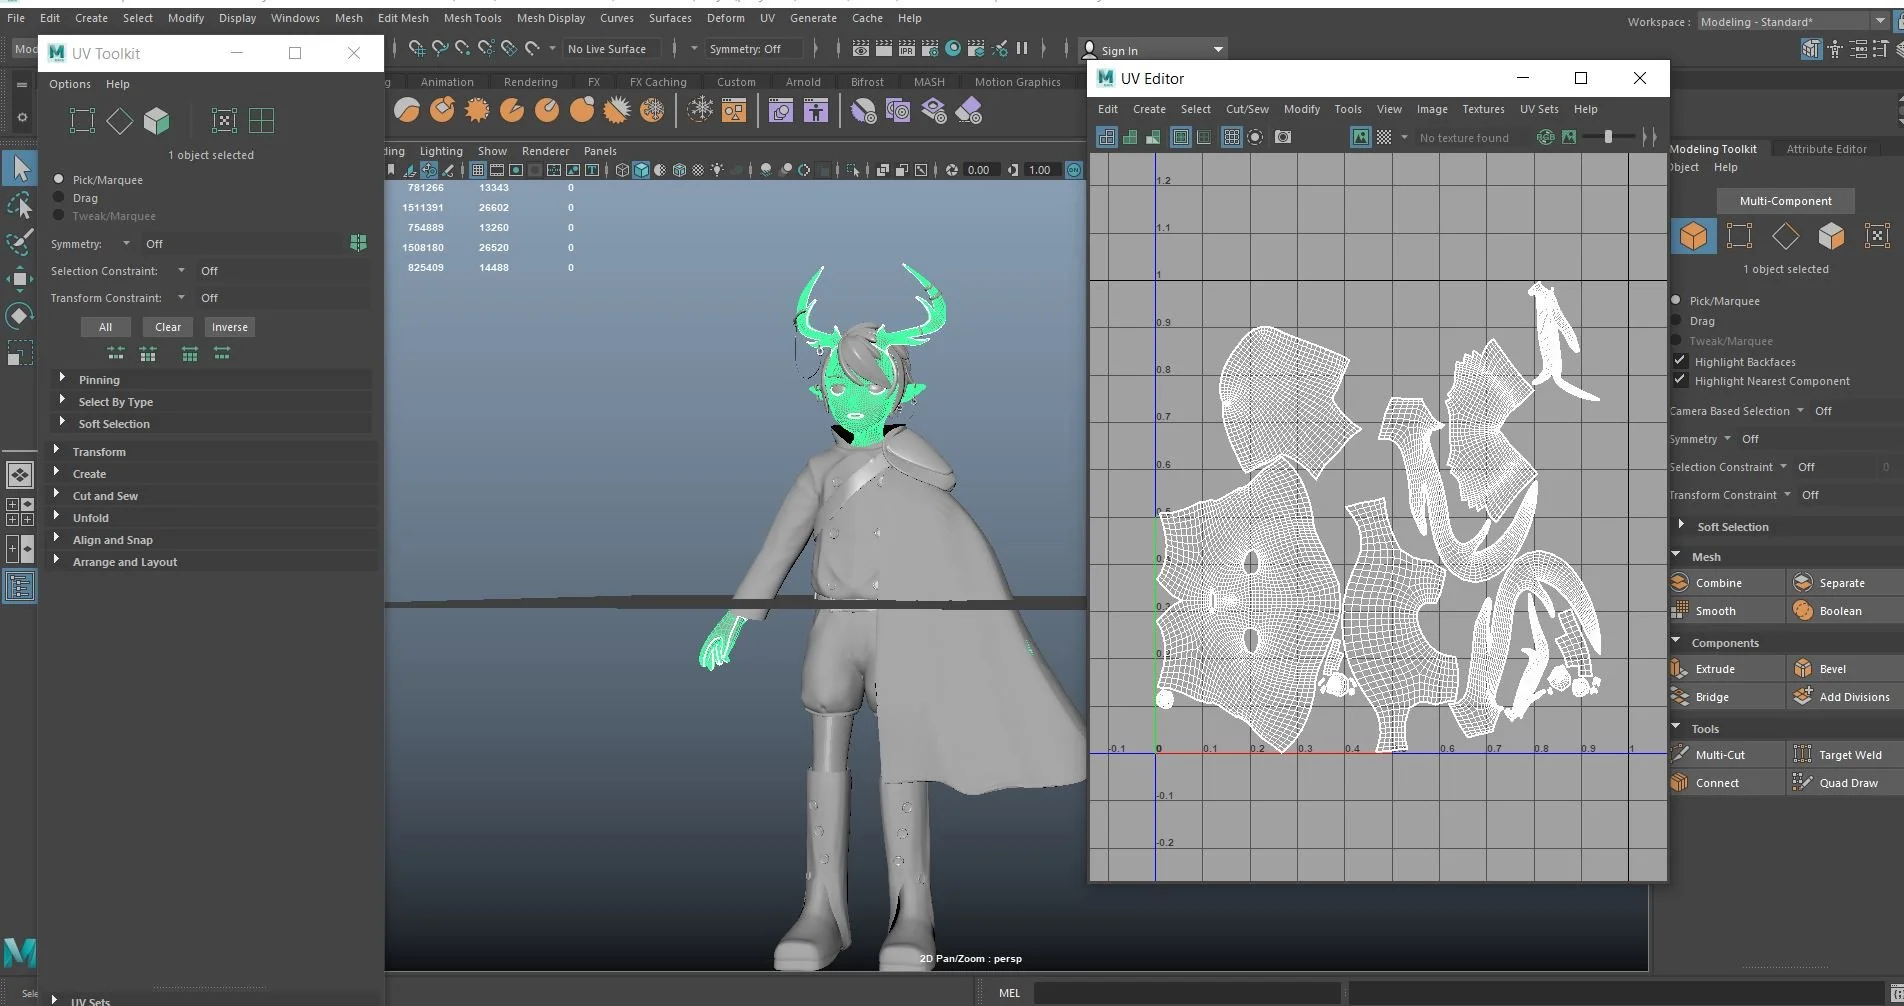Adjust the UV Editor texture dim slider

click(1608, 137)
